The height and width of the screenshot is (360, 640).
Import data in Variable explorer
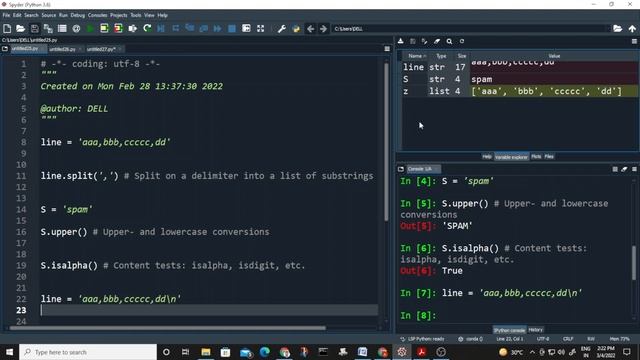click(x=401, y=41)
